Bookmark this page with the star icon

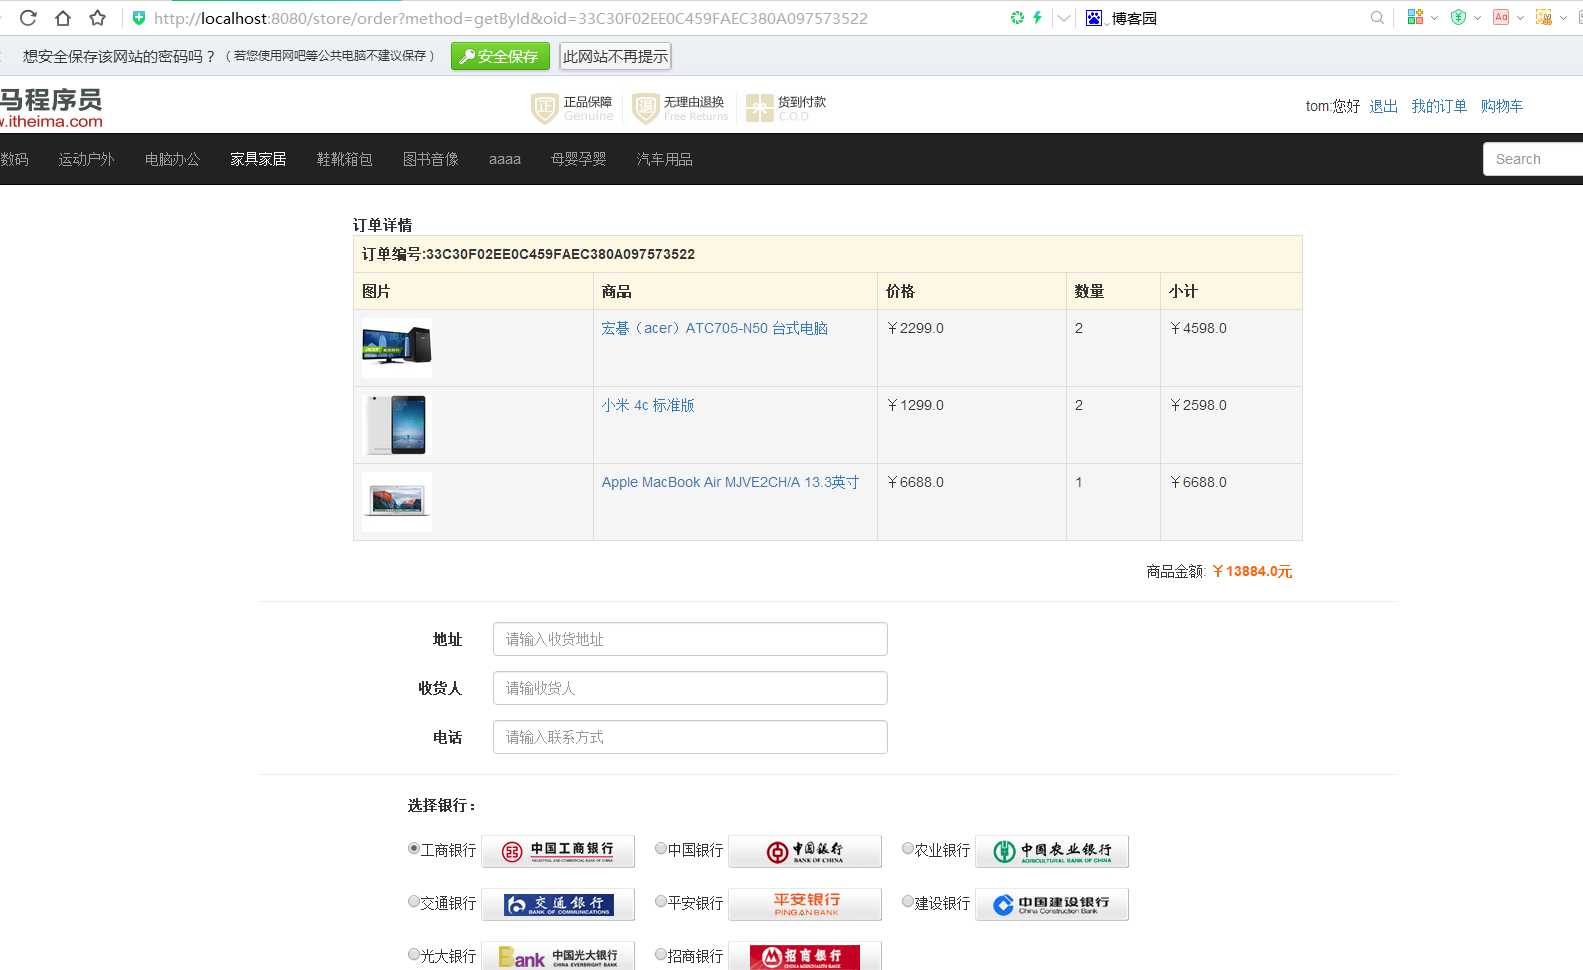tap(97, 18)
